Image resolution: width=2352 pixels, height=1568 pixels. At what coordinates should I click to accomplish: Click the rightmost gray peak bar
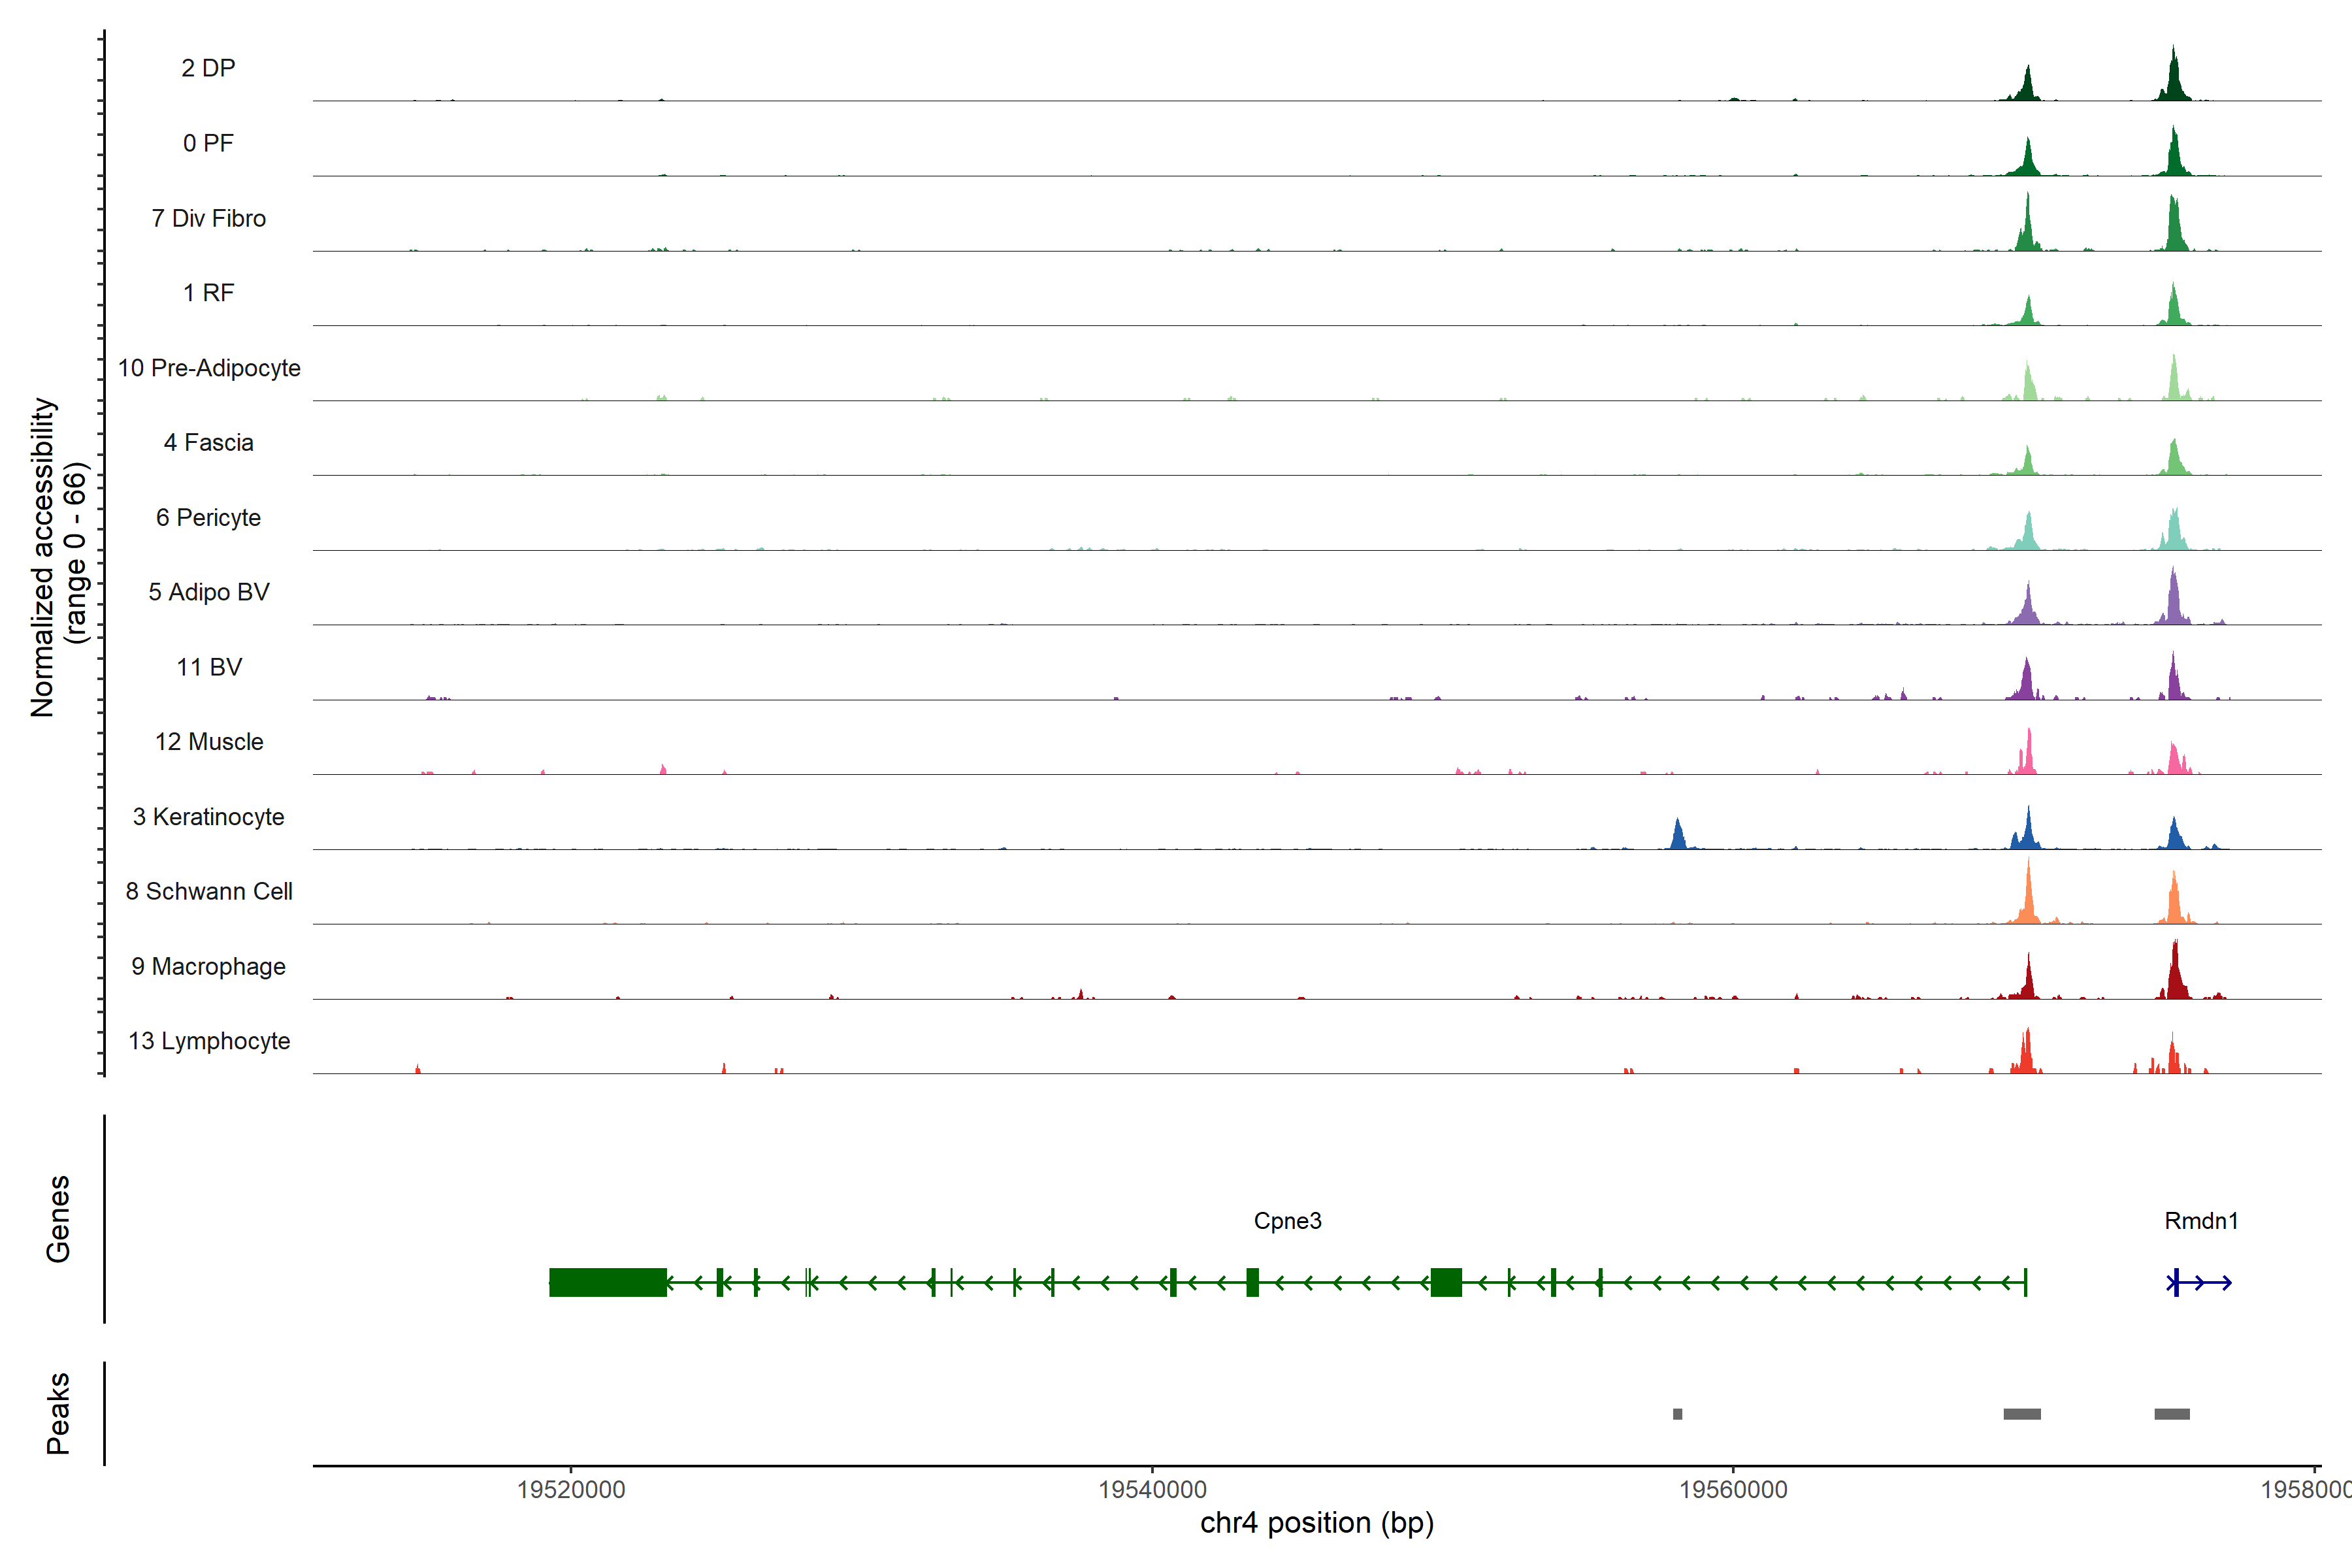(x=2171, y=1414)
